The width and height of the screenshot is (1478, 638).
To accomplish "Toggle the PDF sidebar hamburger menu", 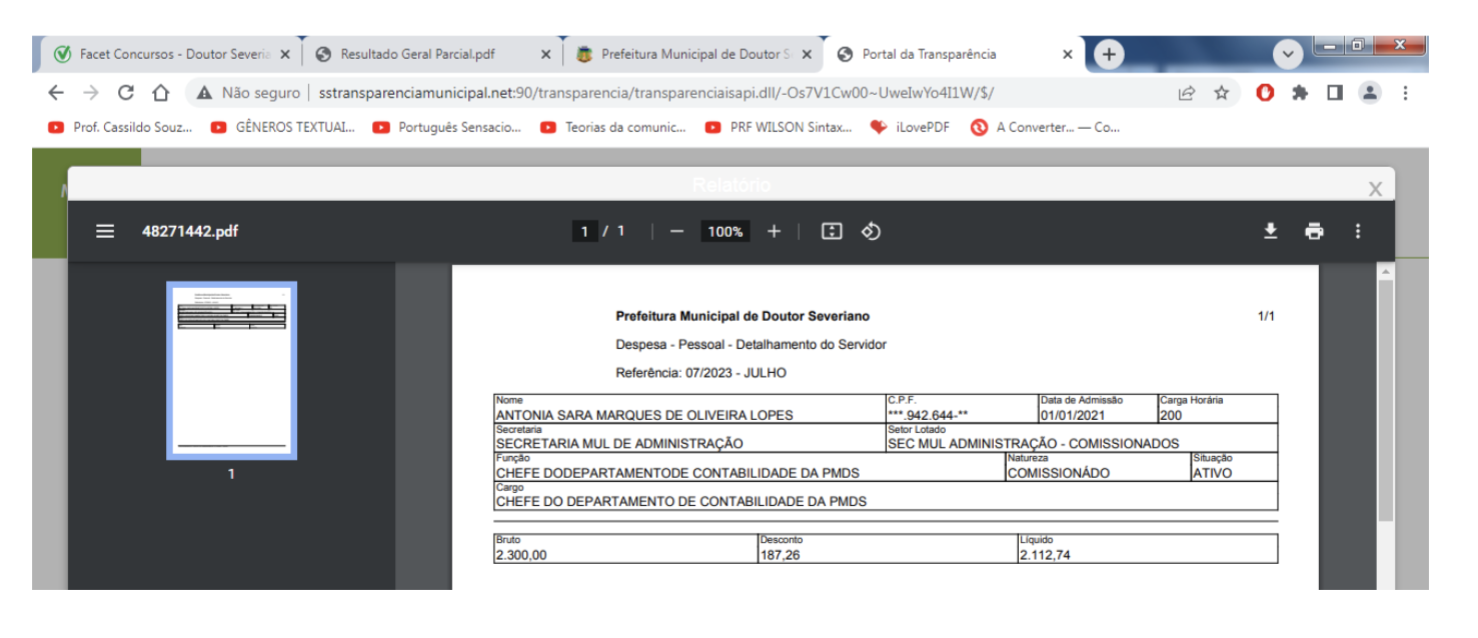I will tap(105, 231).
